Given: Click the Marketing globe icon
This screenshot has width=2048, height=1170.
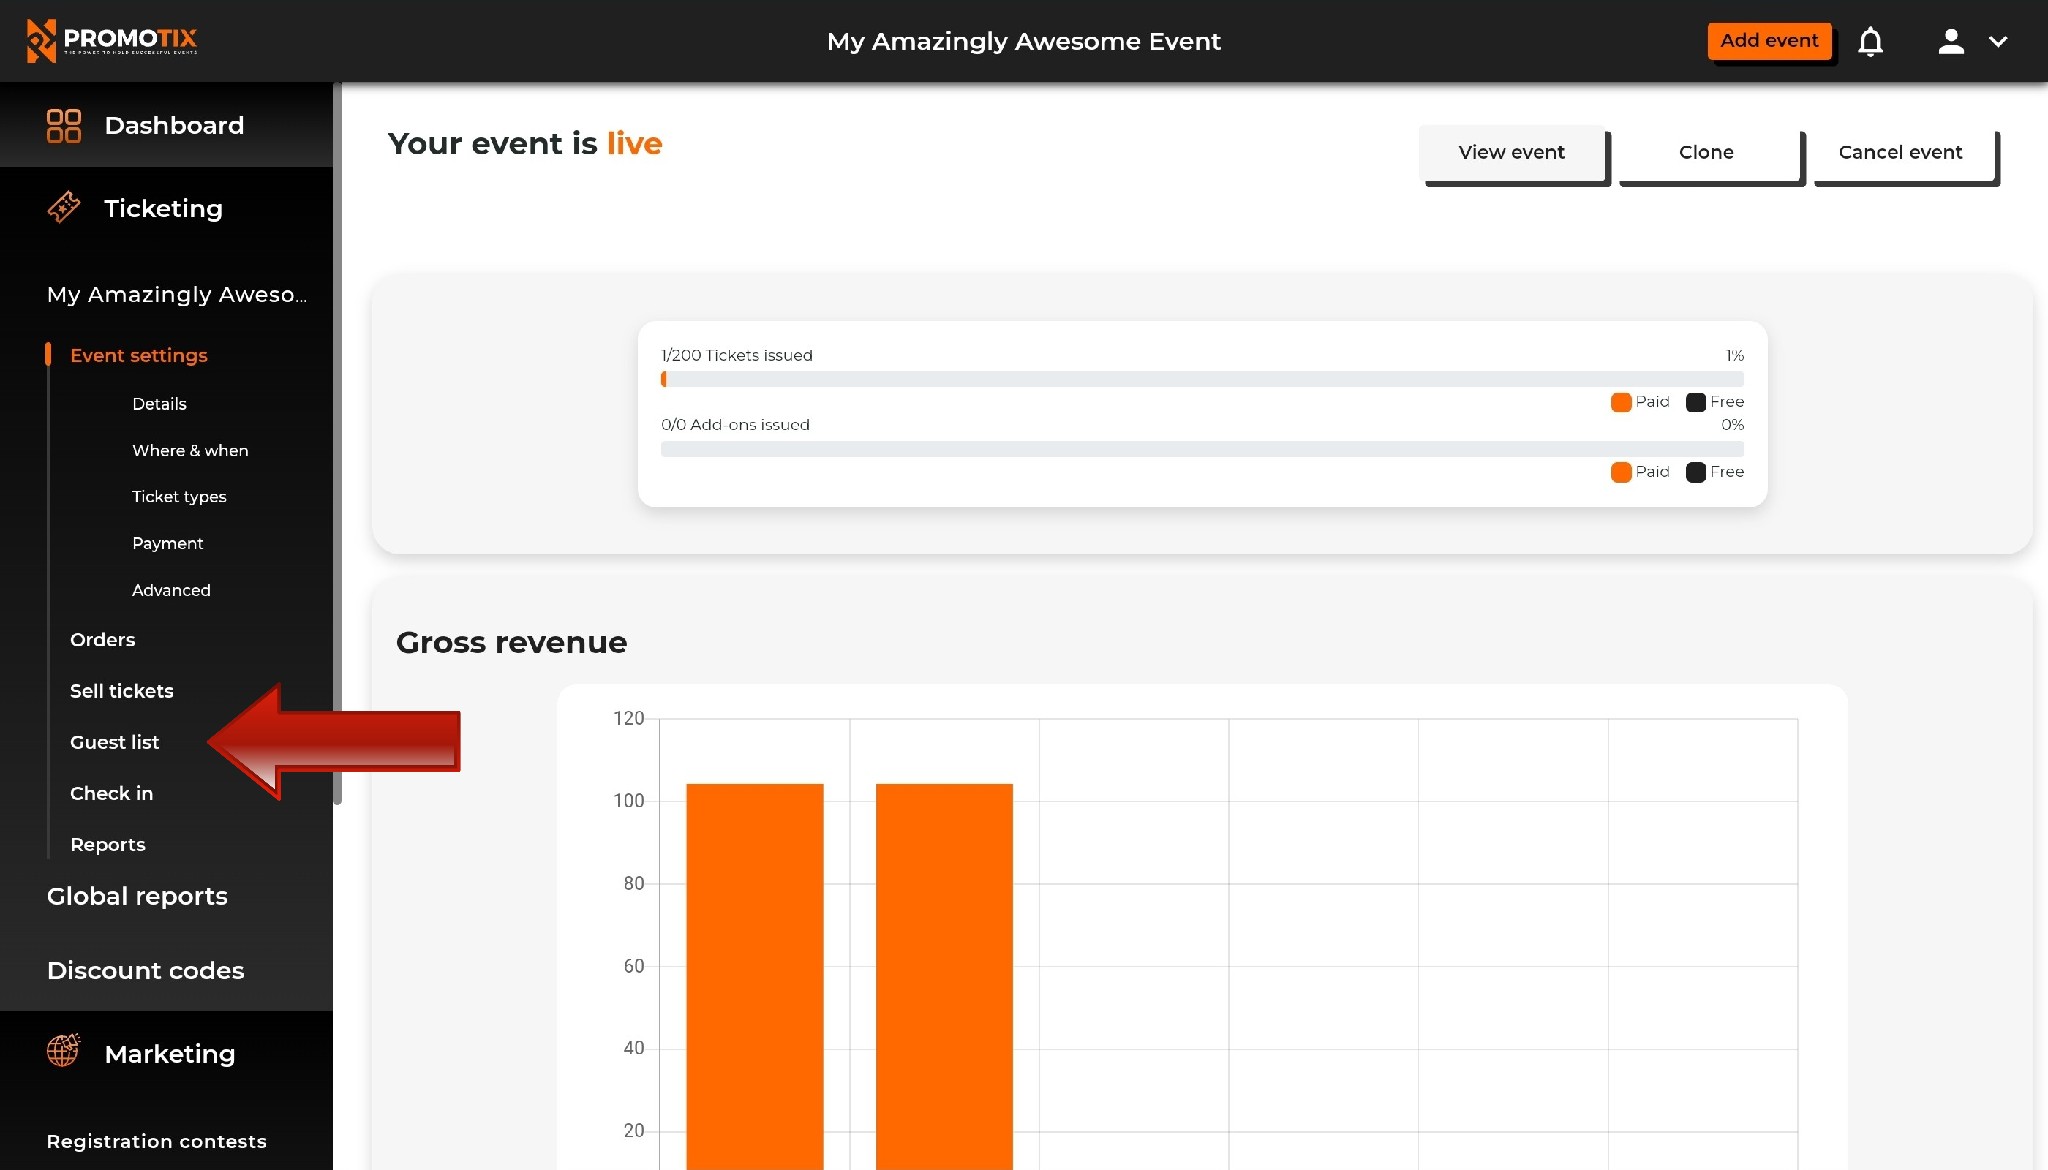Looking at the screenshot, I should (63, 1051).
